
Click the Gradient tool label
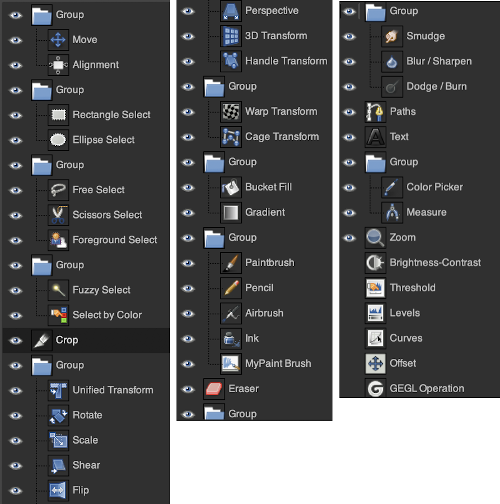[265, 212]
